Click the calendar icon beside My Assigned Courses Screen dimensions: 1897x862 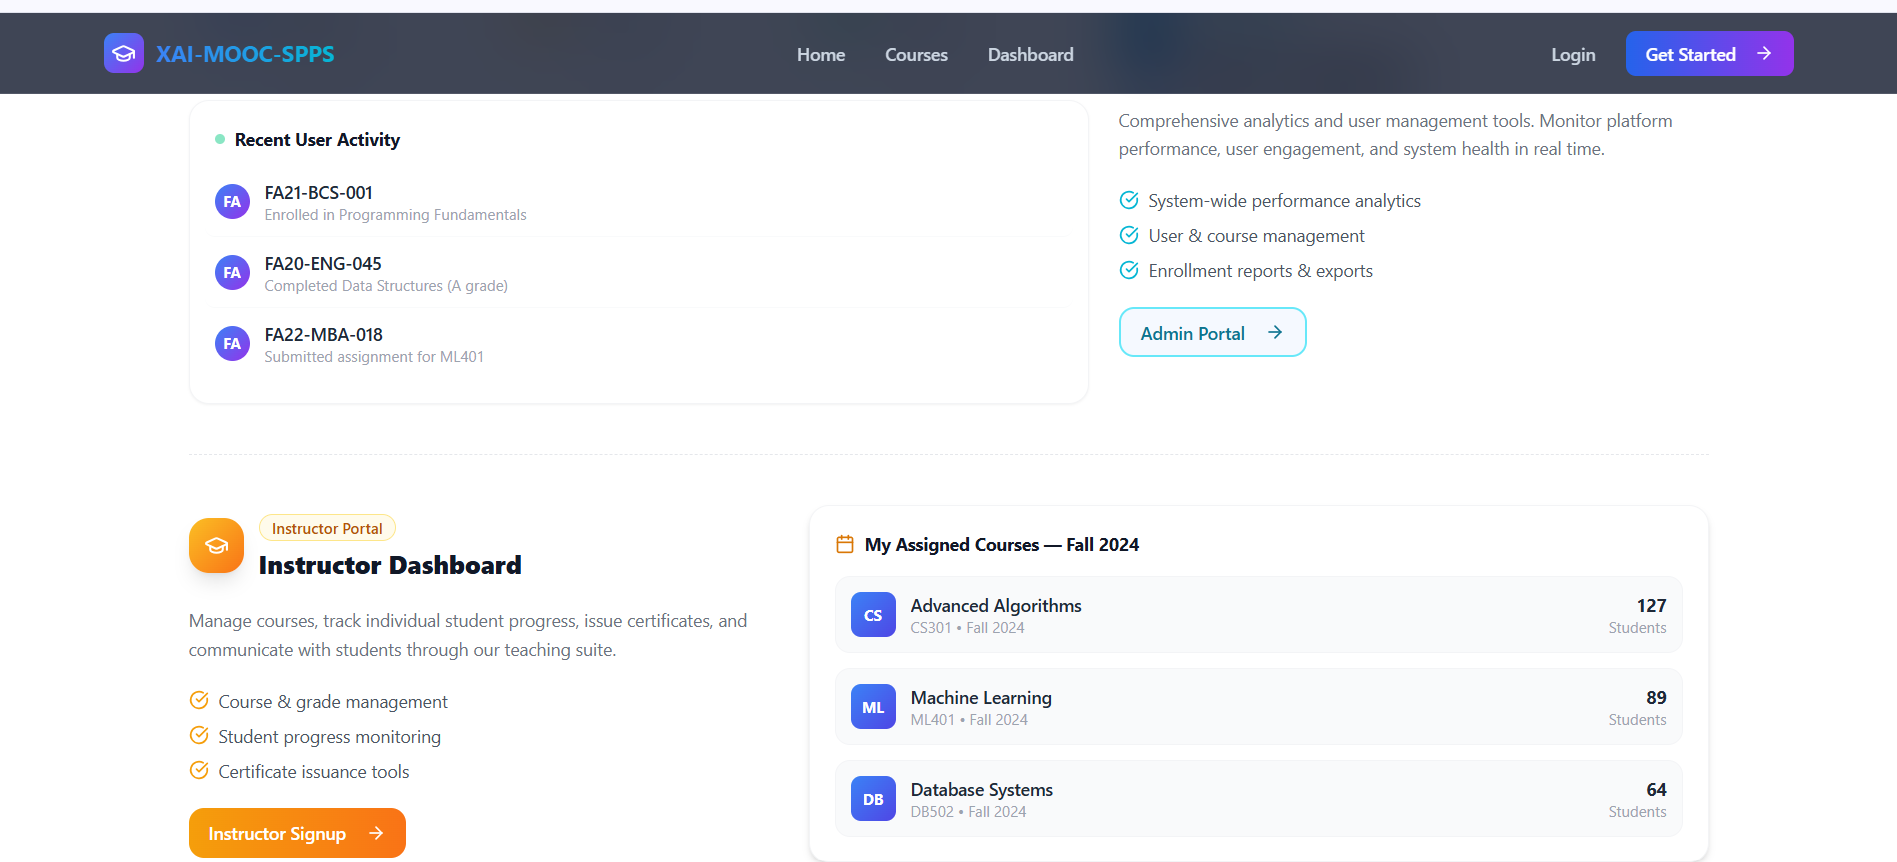pos(845,544)
